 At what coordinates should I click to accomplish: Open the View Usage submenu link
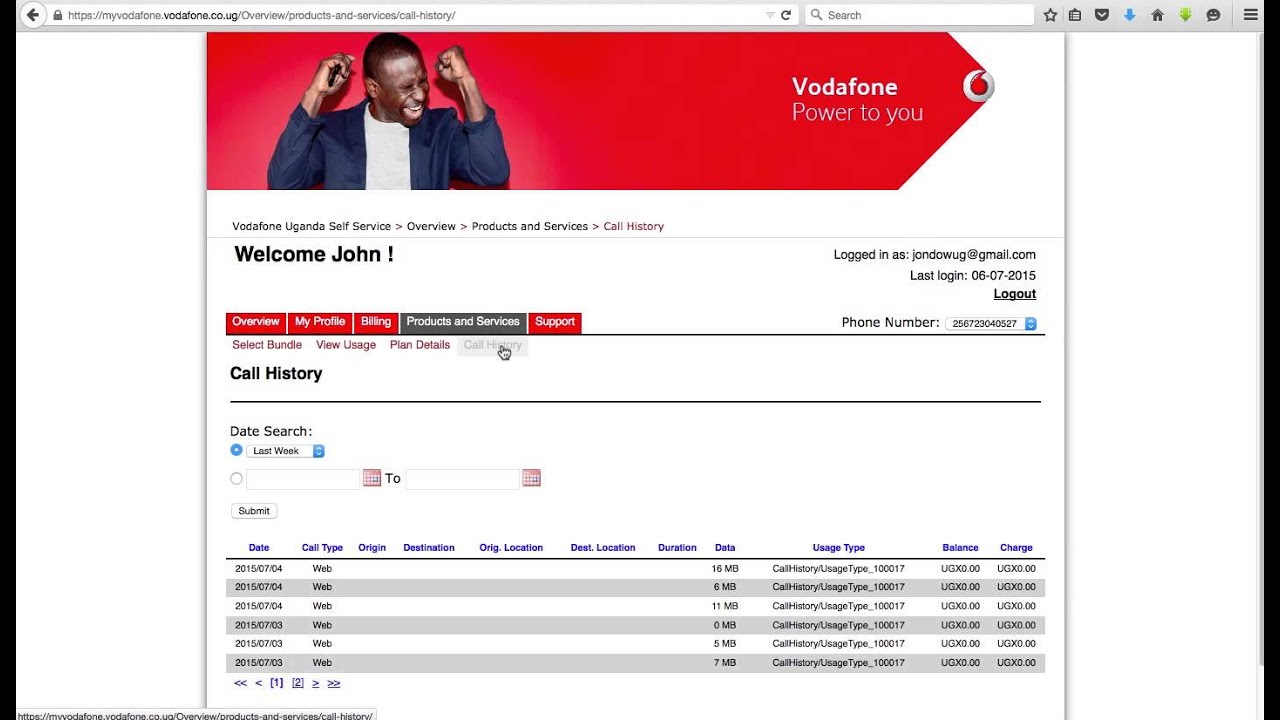coord(346,345)
